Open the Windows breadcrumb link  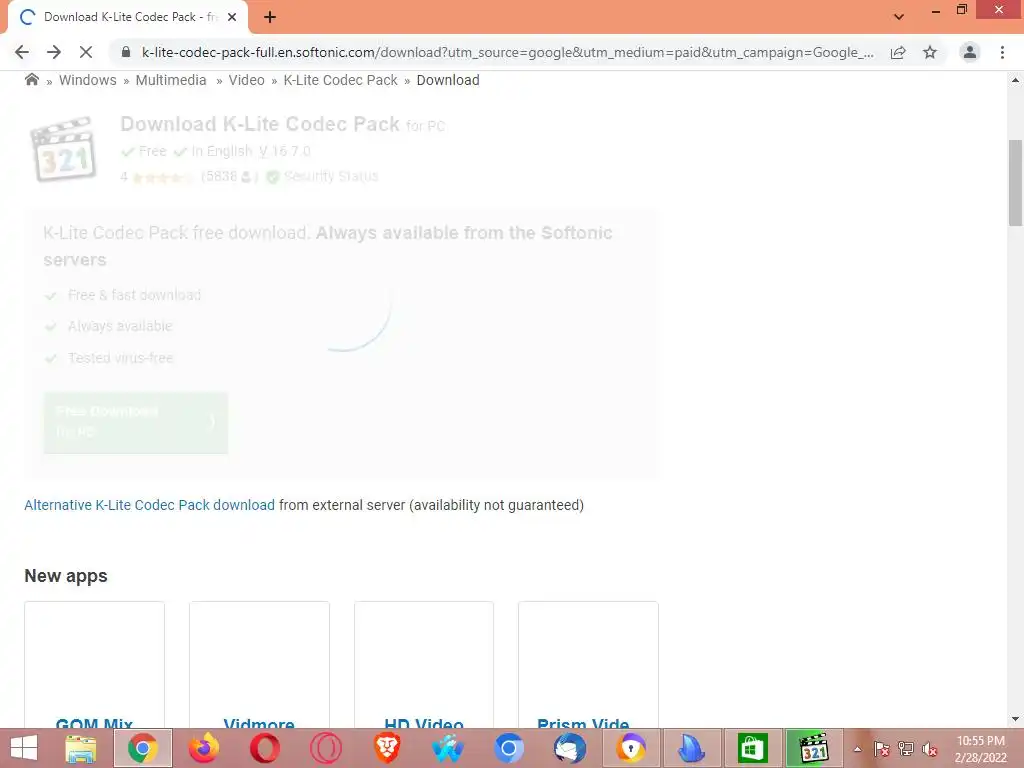coord(88,80)
